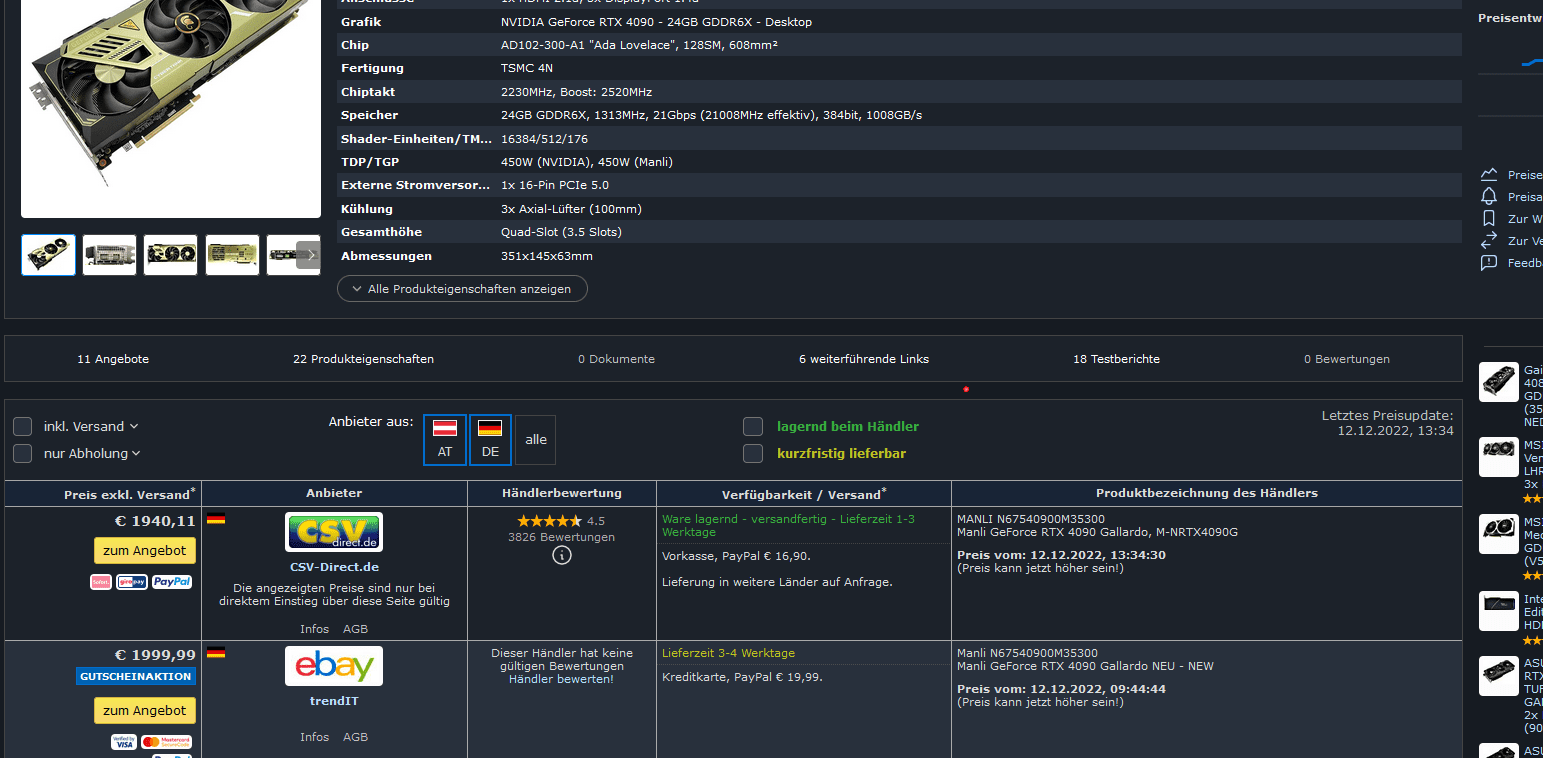
Task: Enable the 'nur Abholung' checkbox
Action: pyautogui.click(x=23, y=454)
